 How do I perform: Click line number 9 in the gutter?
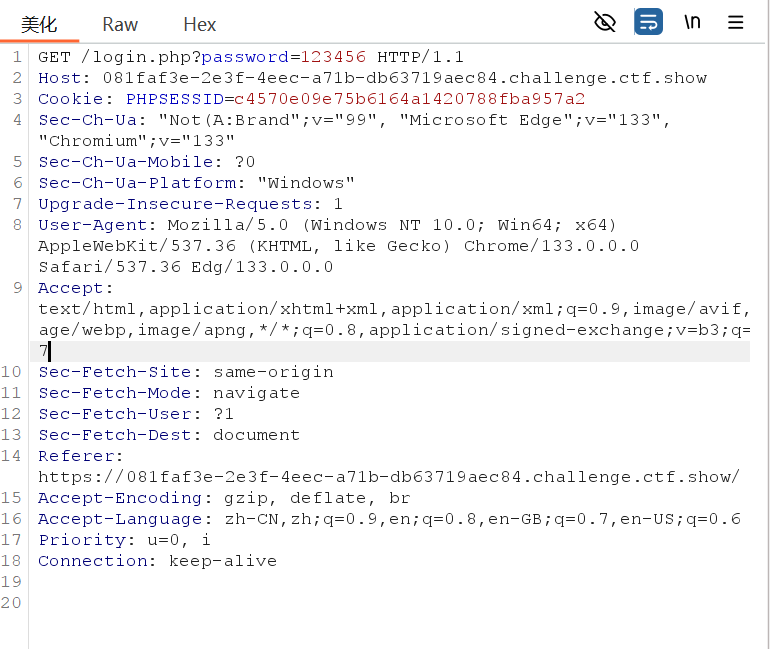tap(17, 288)
